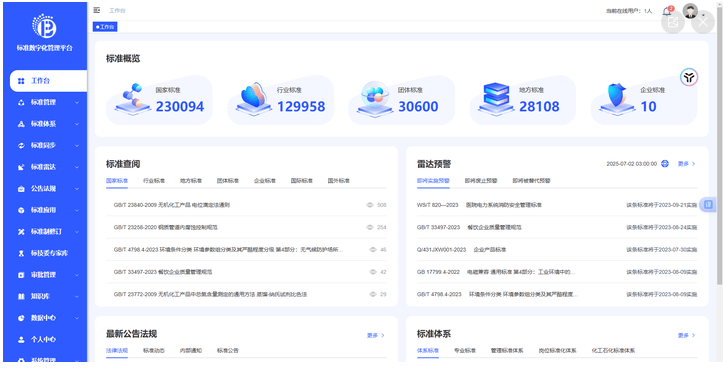This screenshot has width=723, height=370.
Task: Switch to the 国际标准 query tab
Action: click(x=302, y=181)
